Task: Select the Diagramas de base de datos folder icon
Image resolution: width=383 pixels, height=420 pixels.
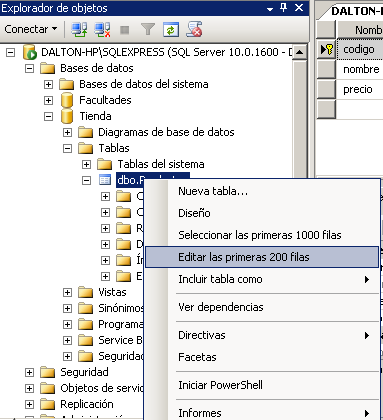Action: point(86,132)
